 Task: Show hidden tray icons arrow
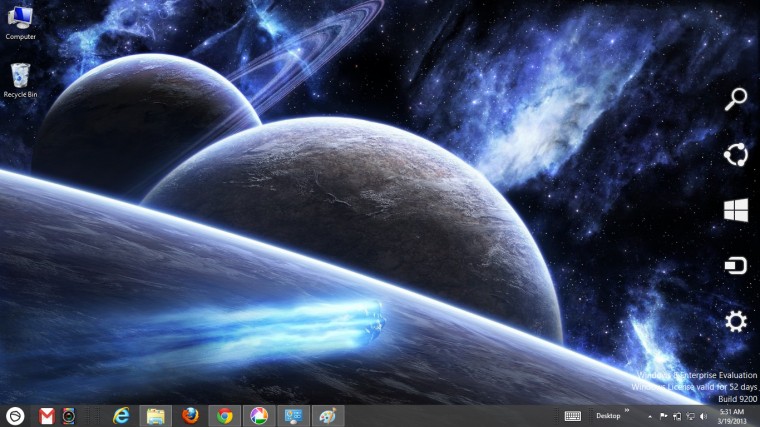(x=650, y=416)
